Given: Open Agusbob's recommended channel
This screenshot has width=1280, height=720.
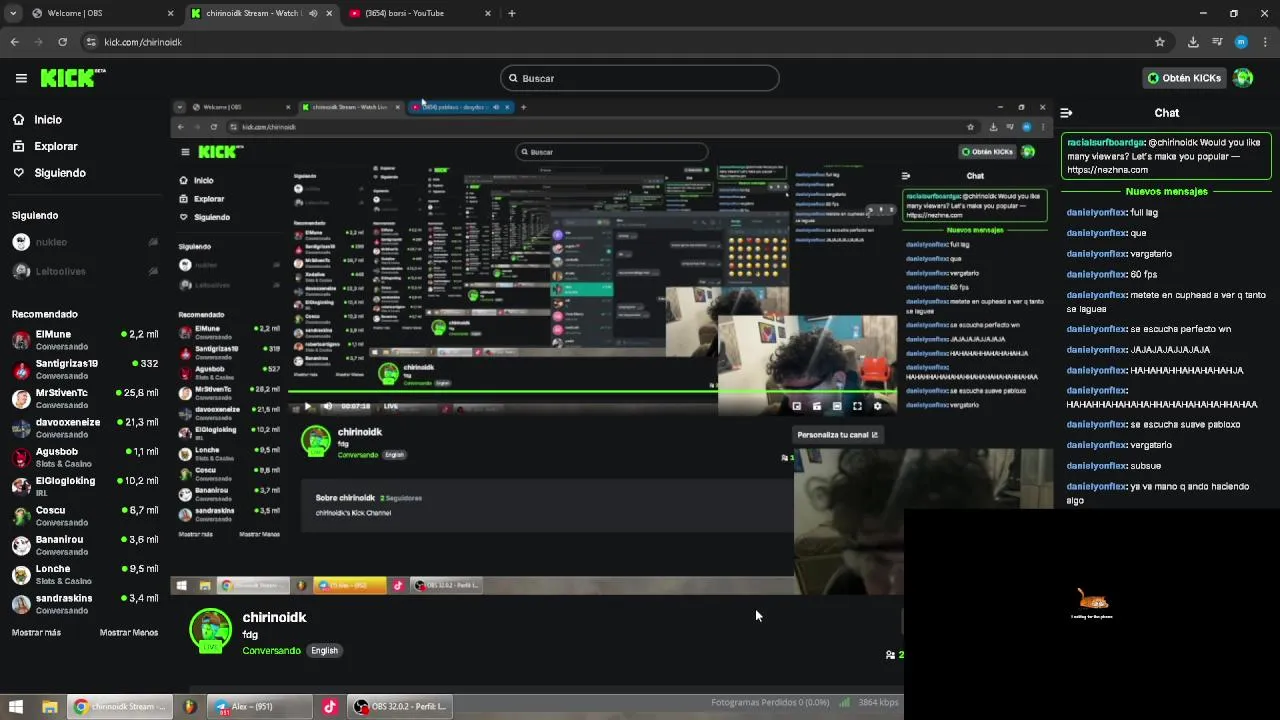Looking at the screenshot, I should click(x=85, y=457).
